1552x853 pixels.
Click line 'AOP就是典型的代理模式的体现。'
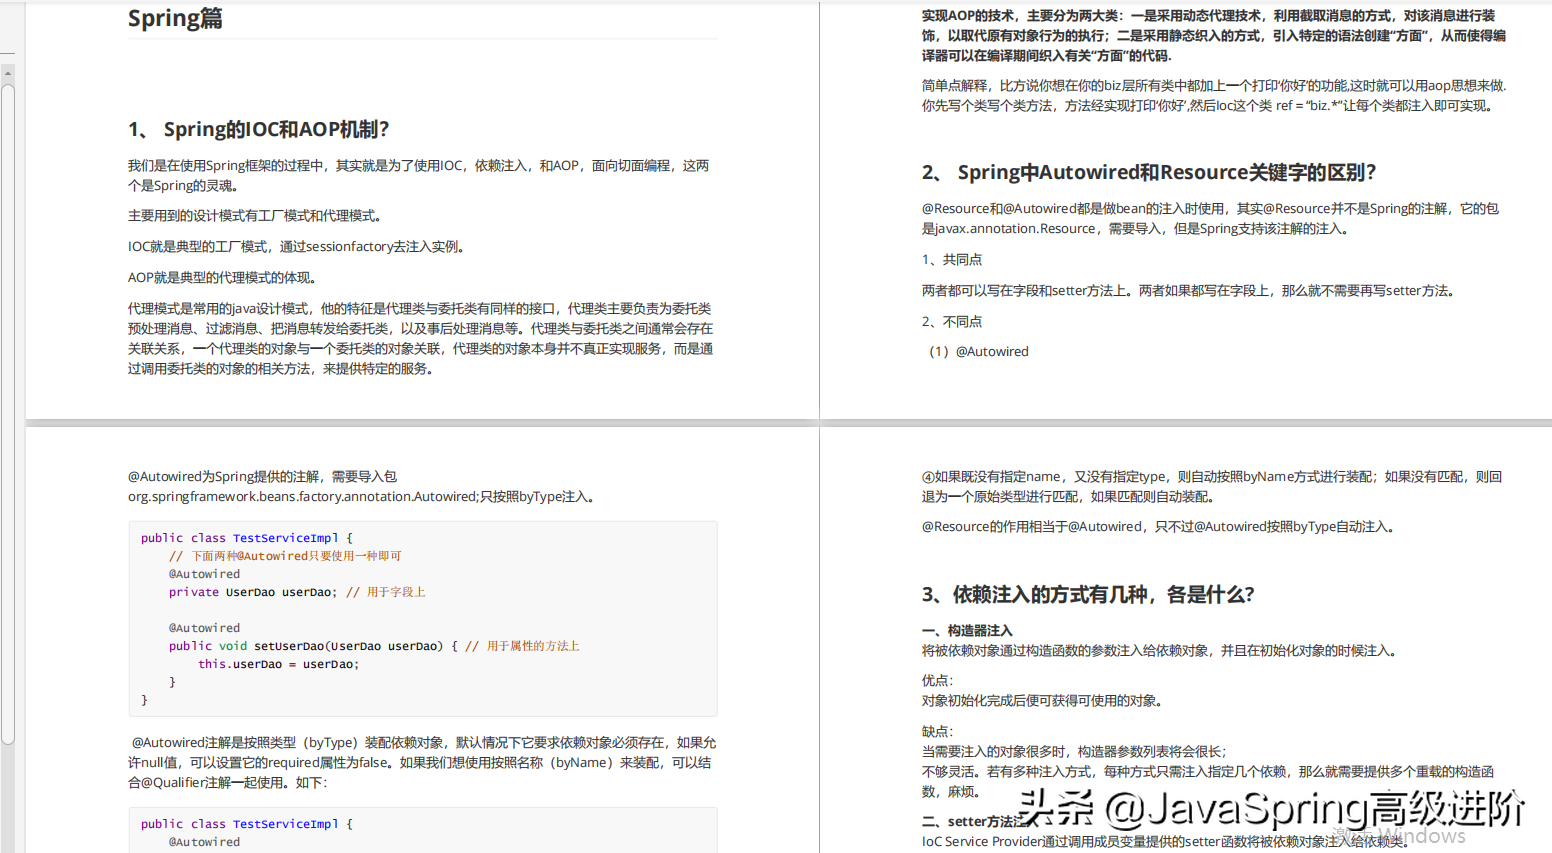pos(224,278)
